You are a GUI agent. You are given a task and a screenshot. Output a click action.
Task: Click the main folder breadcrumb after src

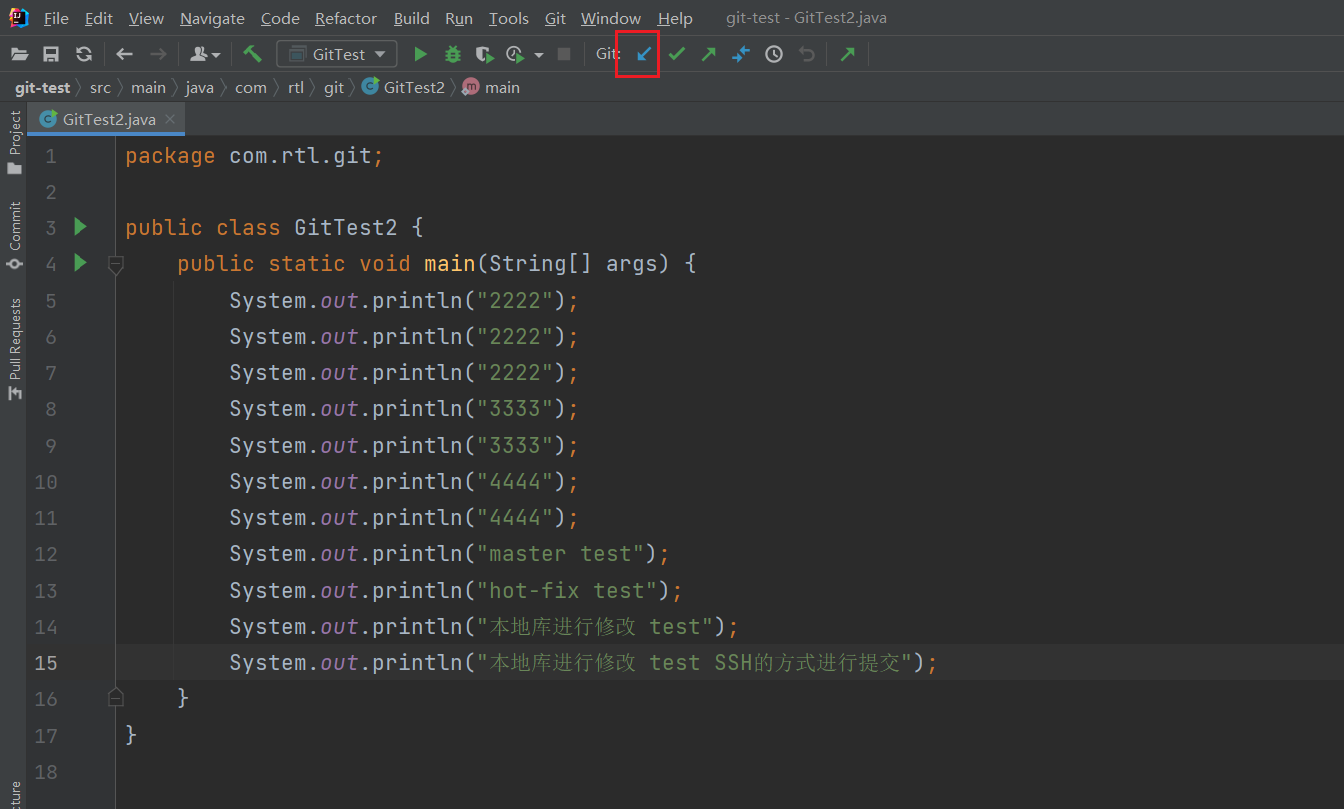148,88
